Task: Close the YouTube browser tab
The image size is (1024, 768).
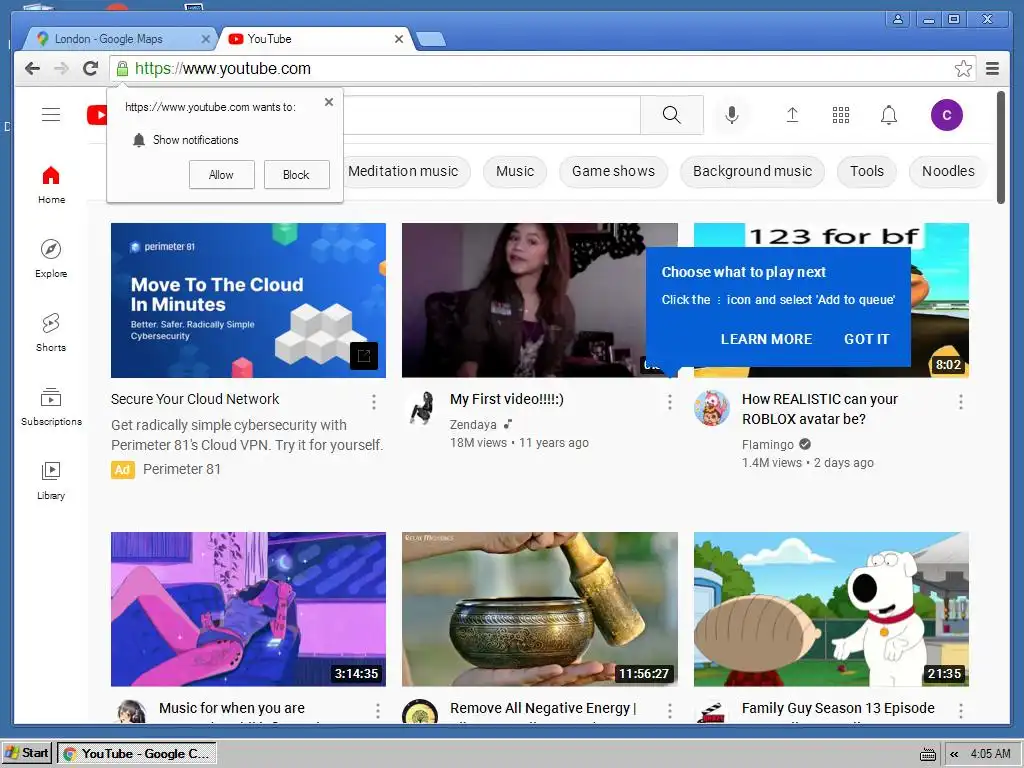Action: [x=398, y=39]
